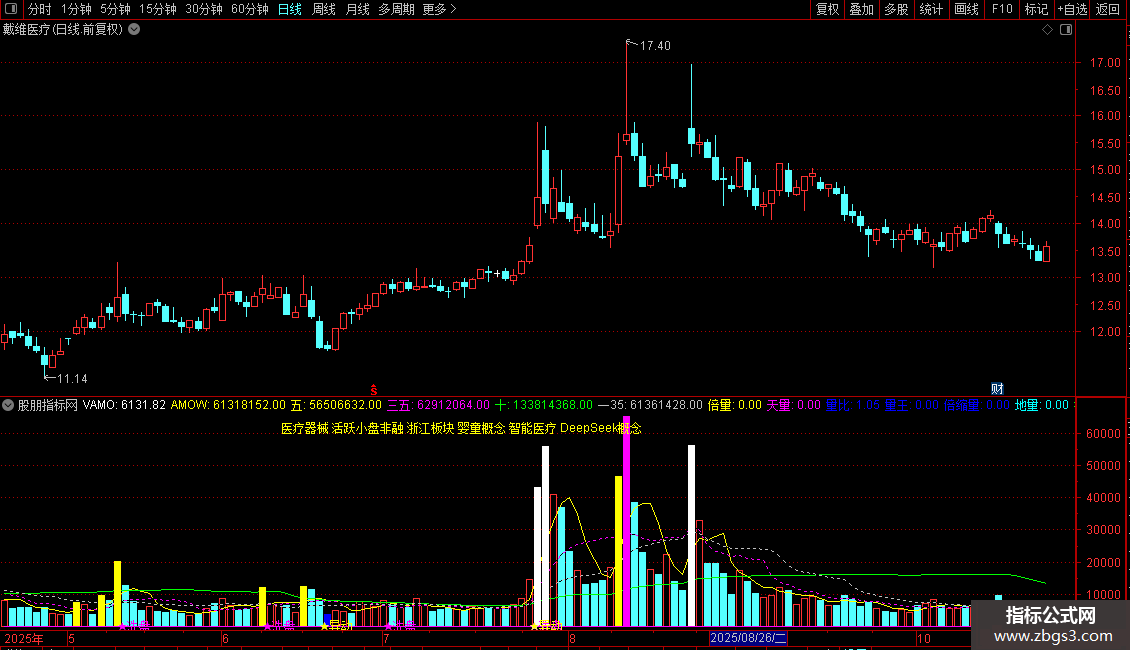1130x650 pixels.
Task: Click the magenta volume bar in August
Action: 626,521
